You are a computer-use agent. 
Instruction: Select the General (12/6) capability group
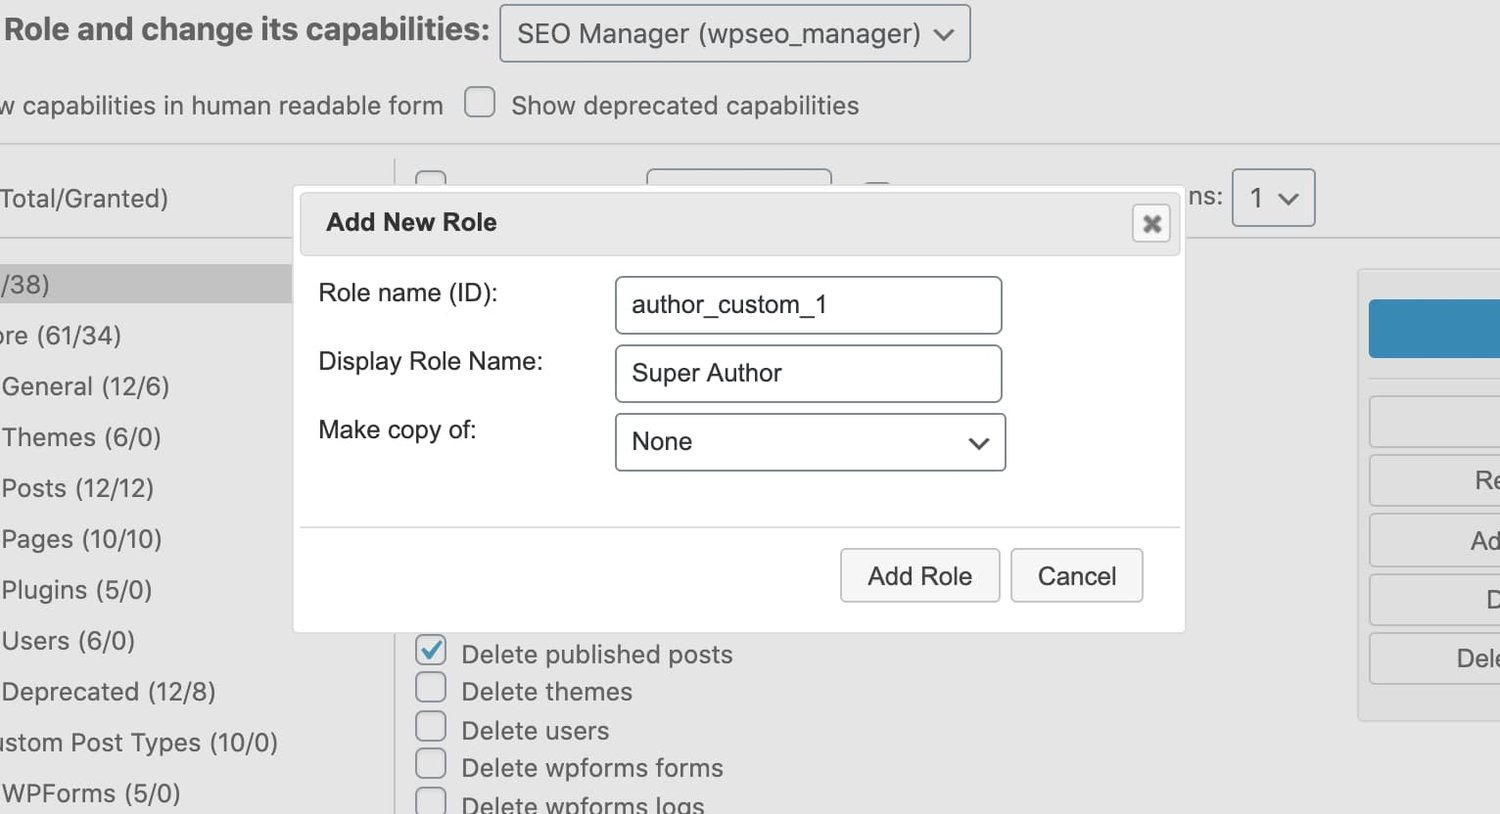85,387
